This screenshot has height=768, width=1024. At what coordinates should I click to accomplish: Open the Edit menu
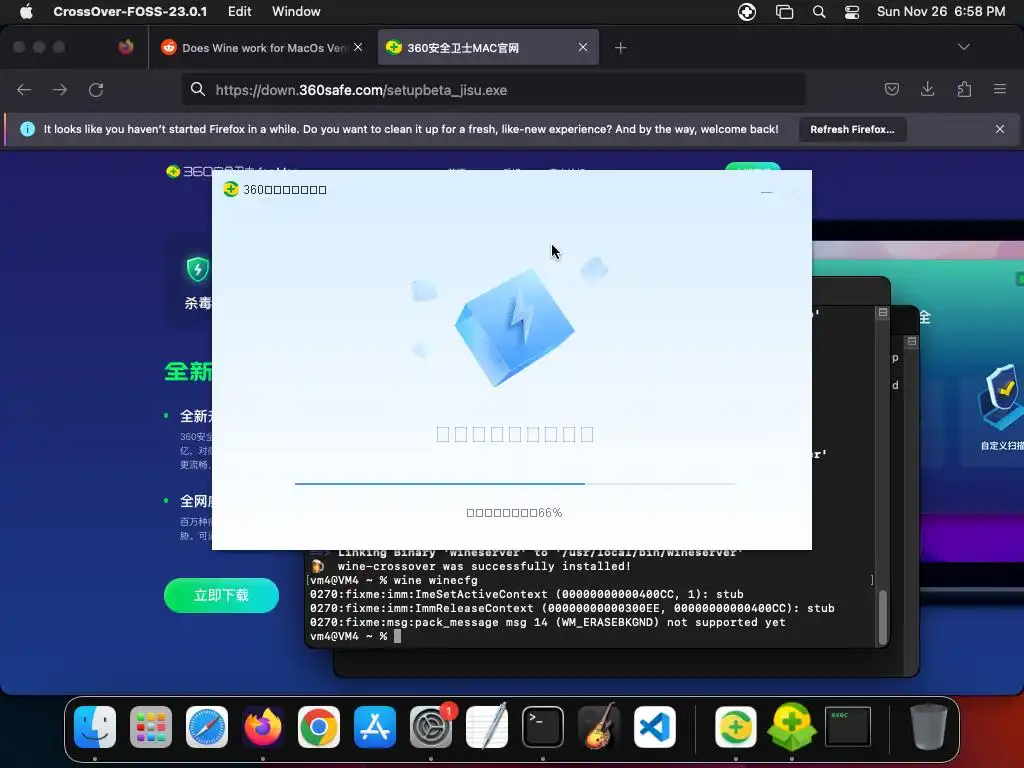pos(240,11)
